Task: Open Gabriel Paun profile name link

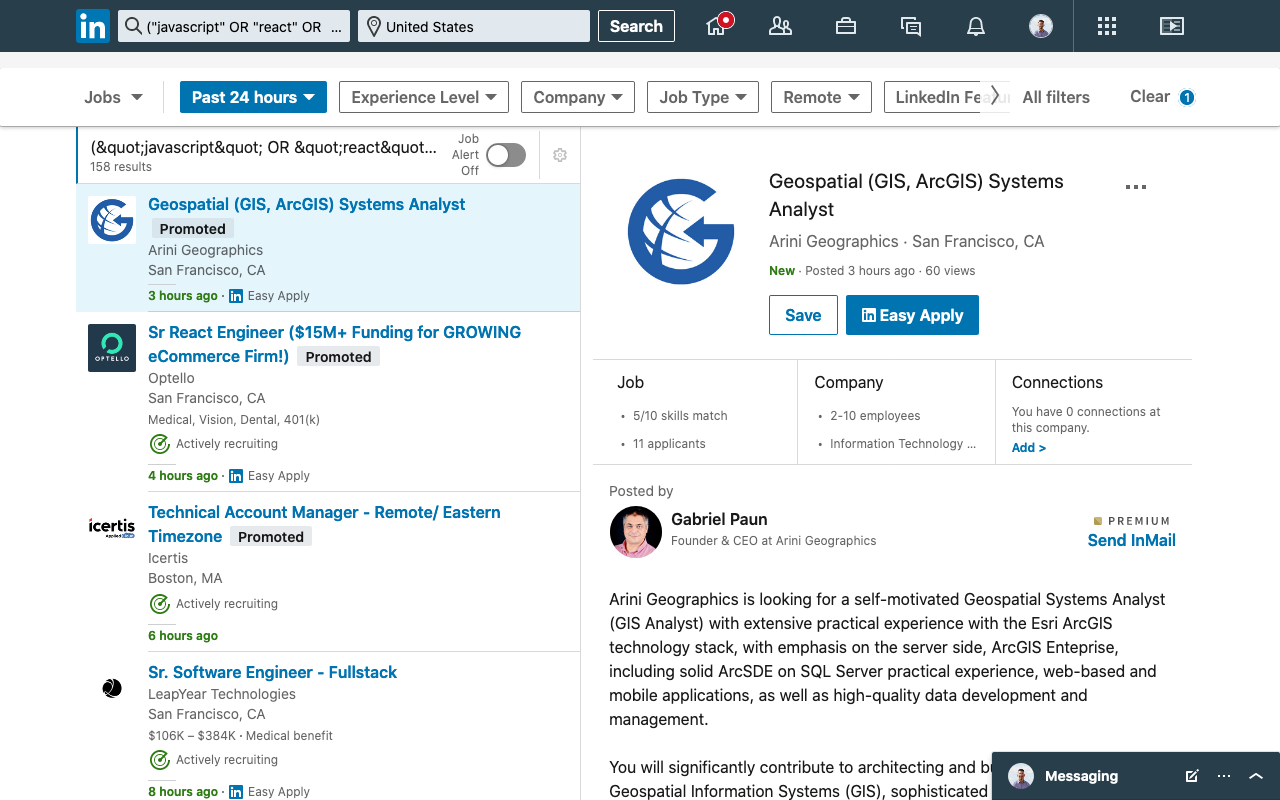Action: (x=719, y=519)
